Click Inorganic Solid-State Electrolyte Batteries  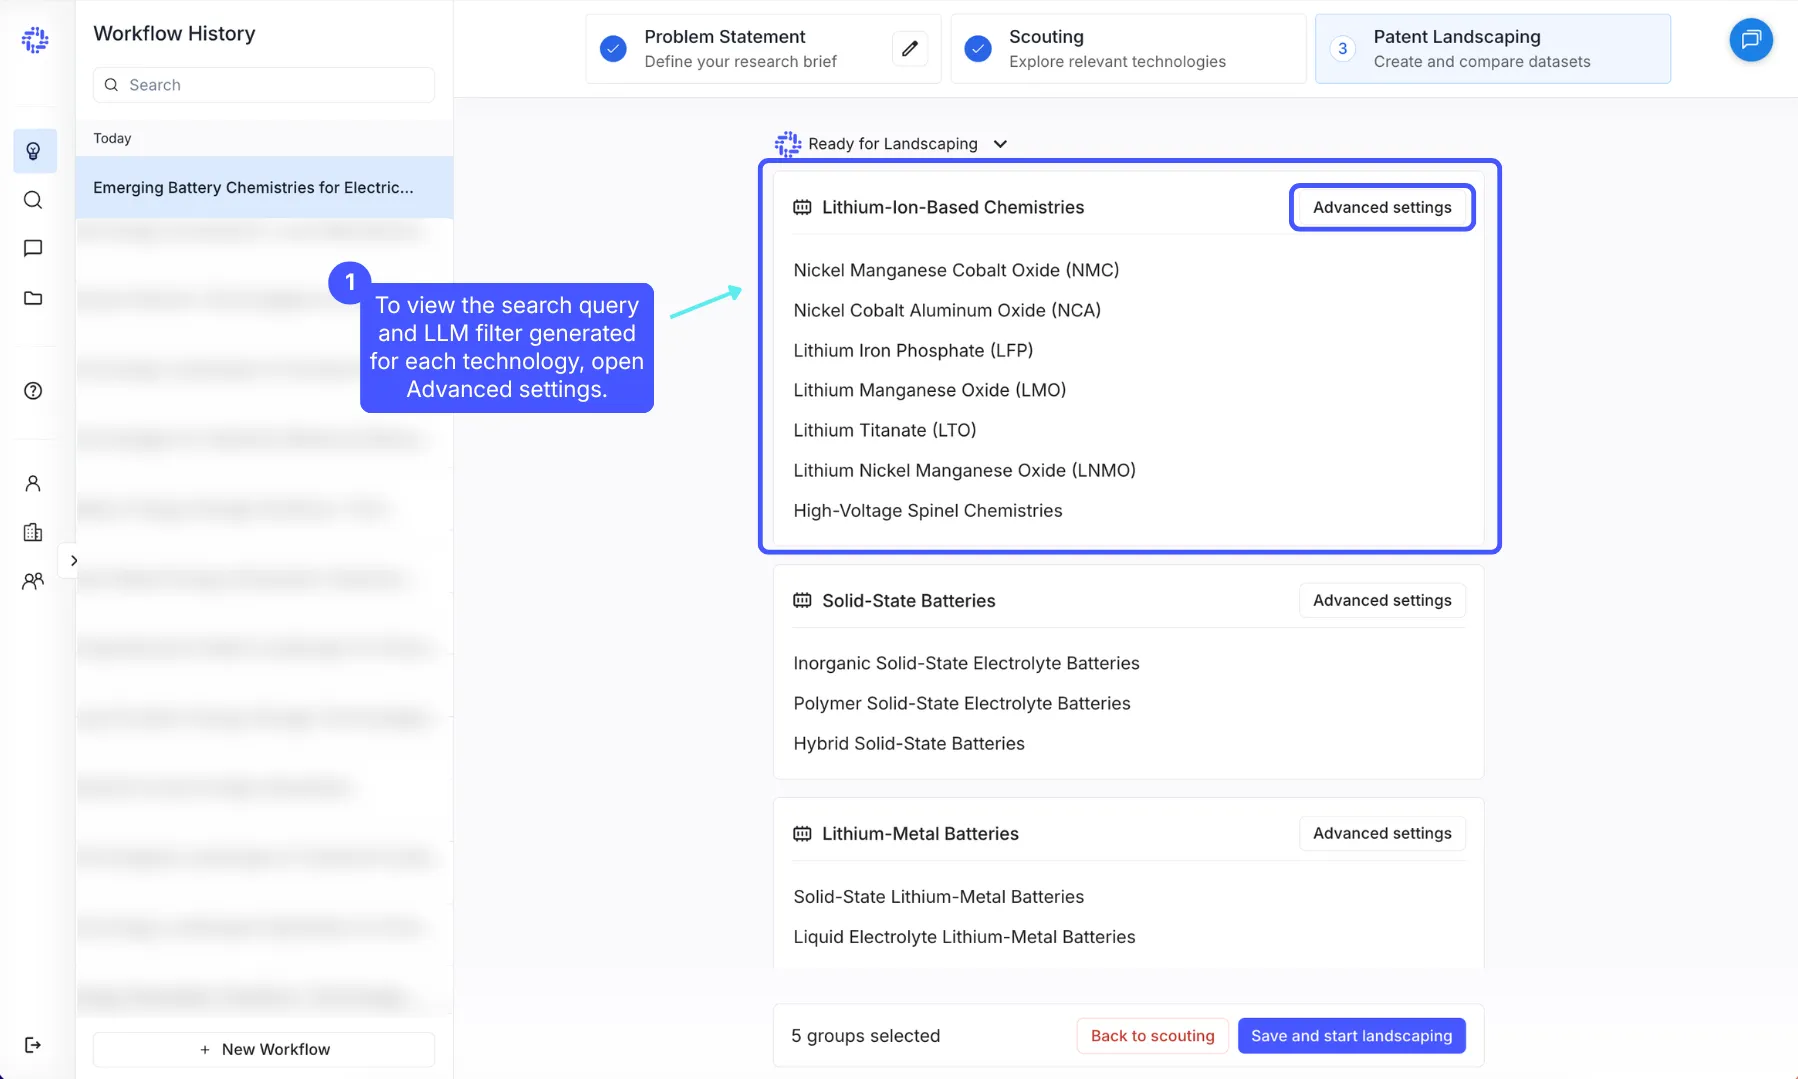[966, 663]
